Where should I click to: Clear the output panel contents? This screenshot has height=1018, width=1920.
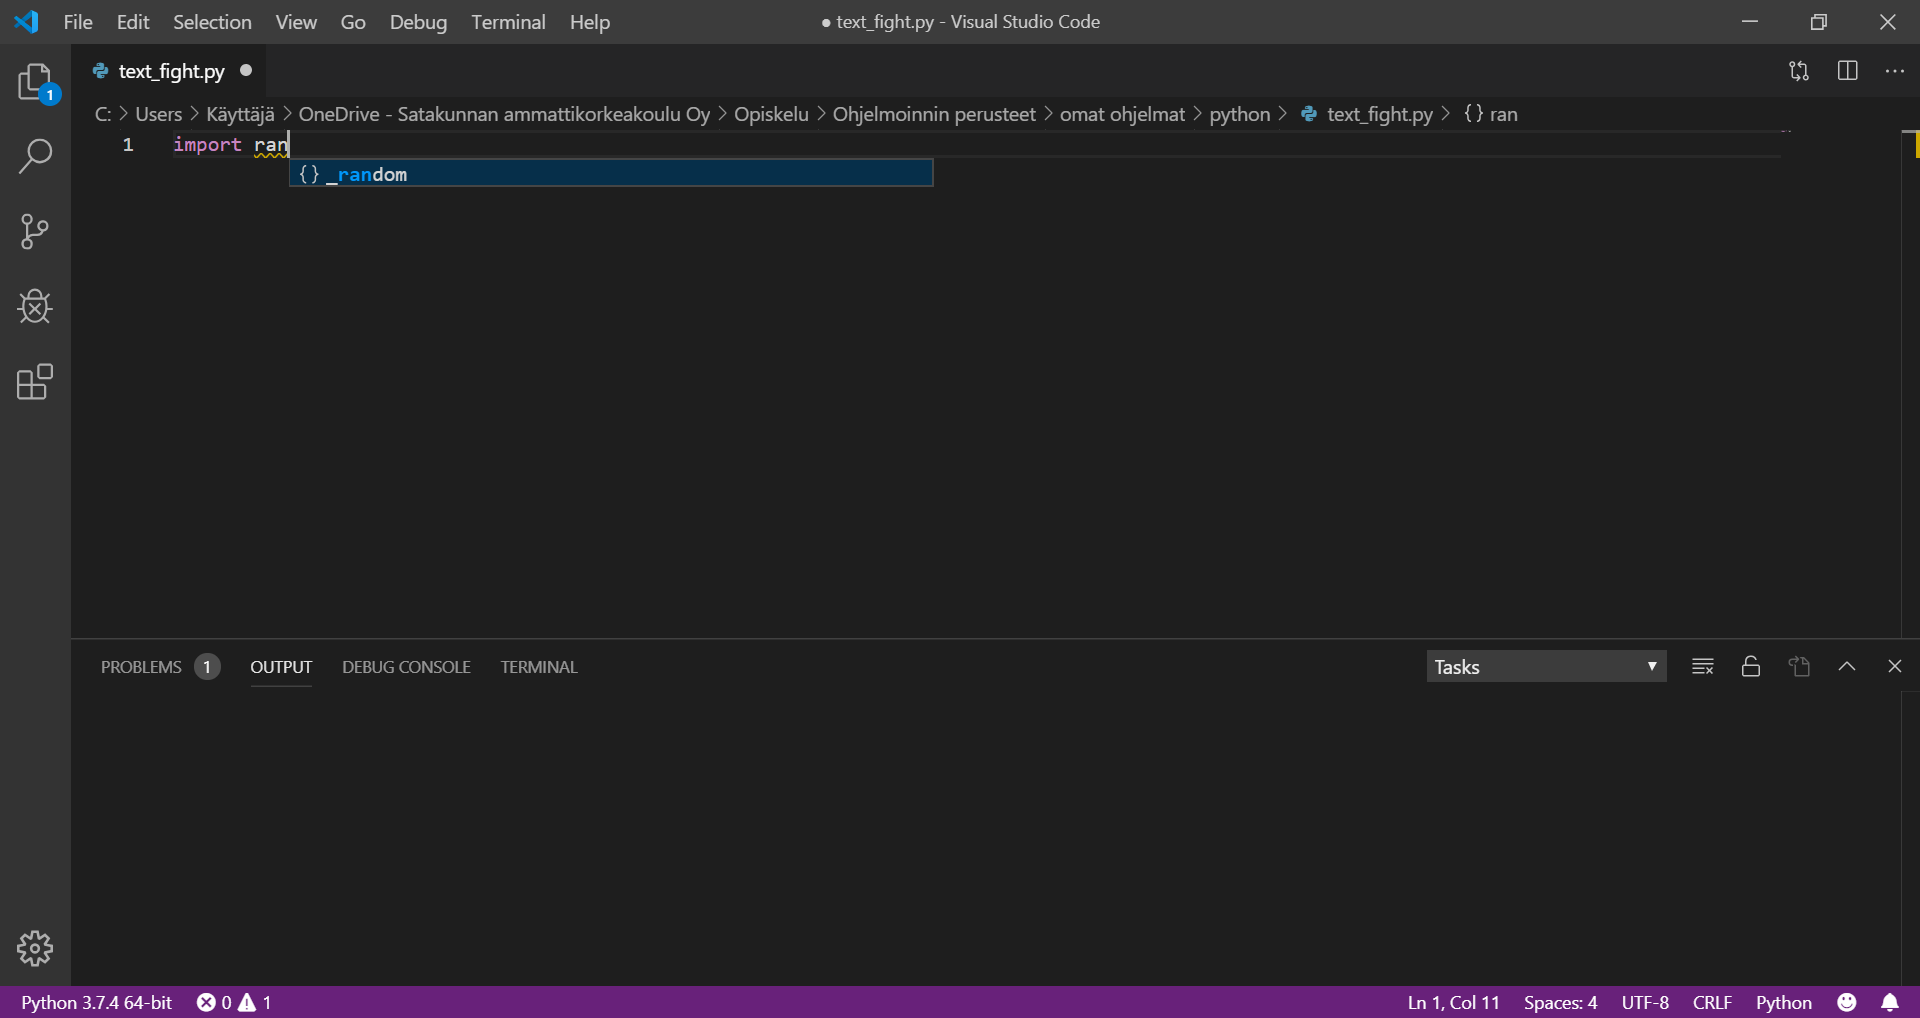click(1703, 667)
